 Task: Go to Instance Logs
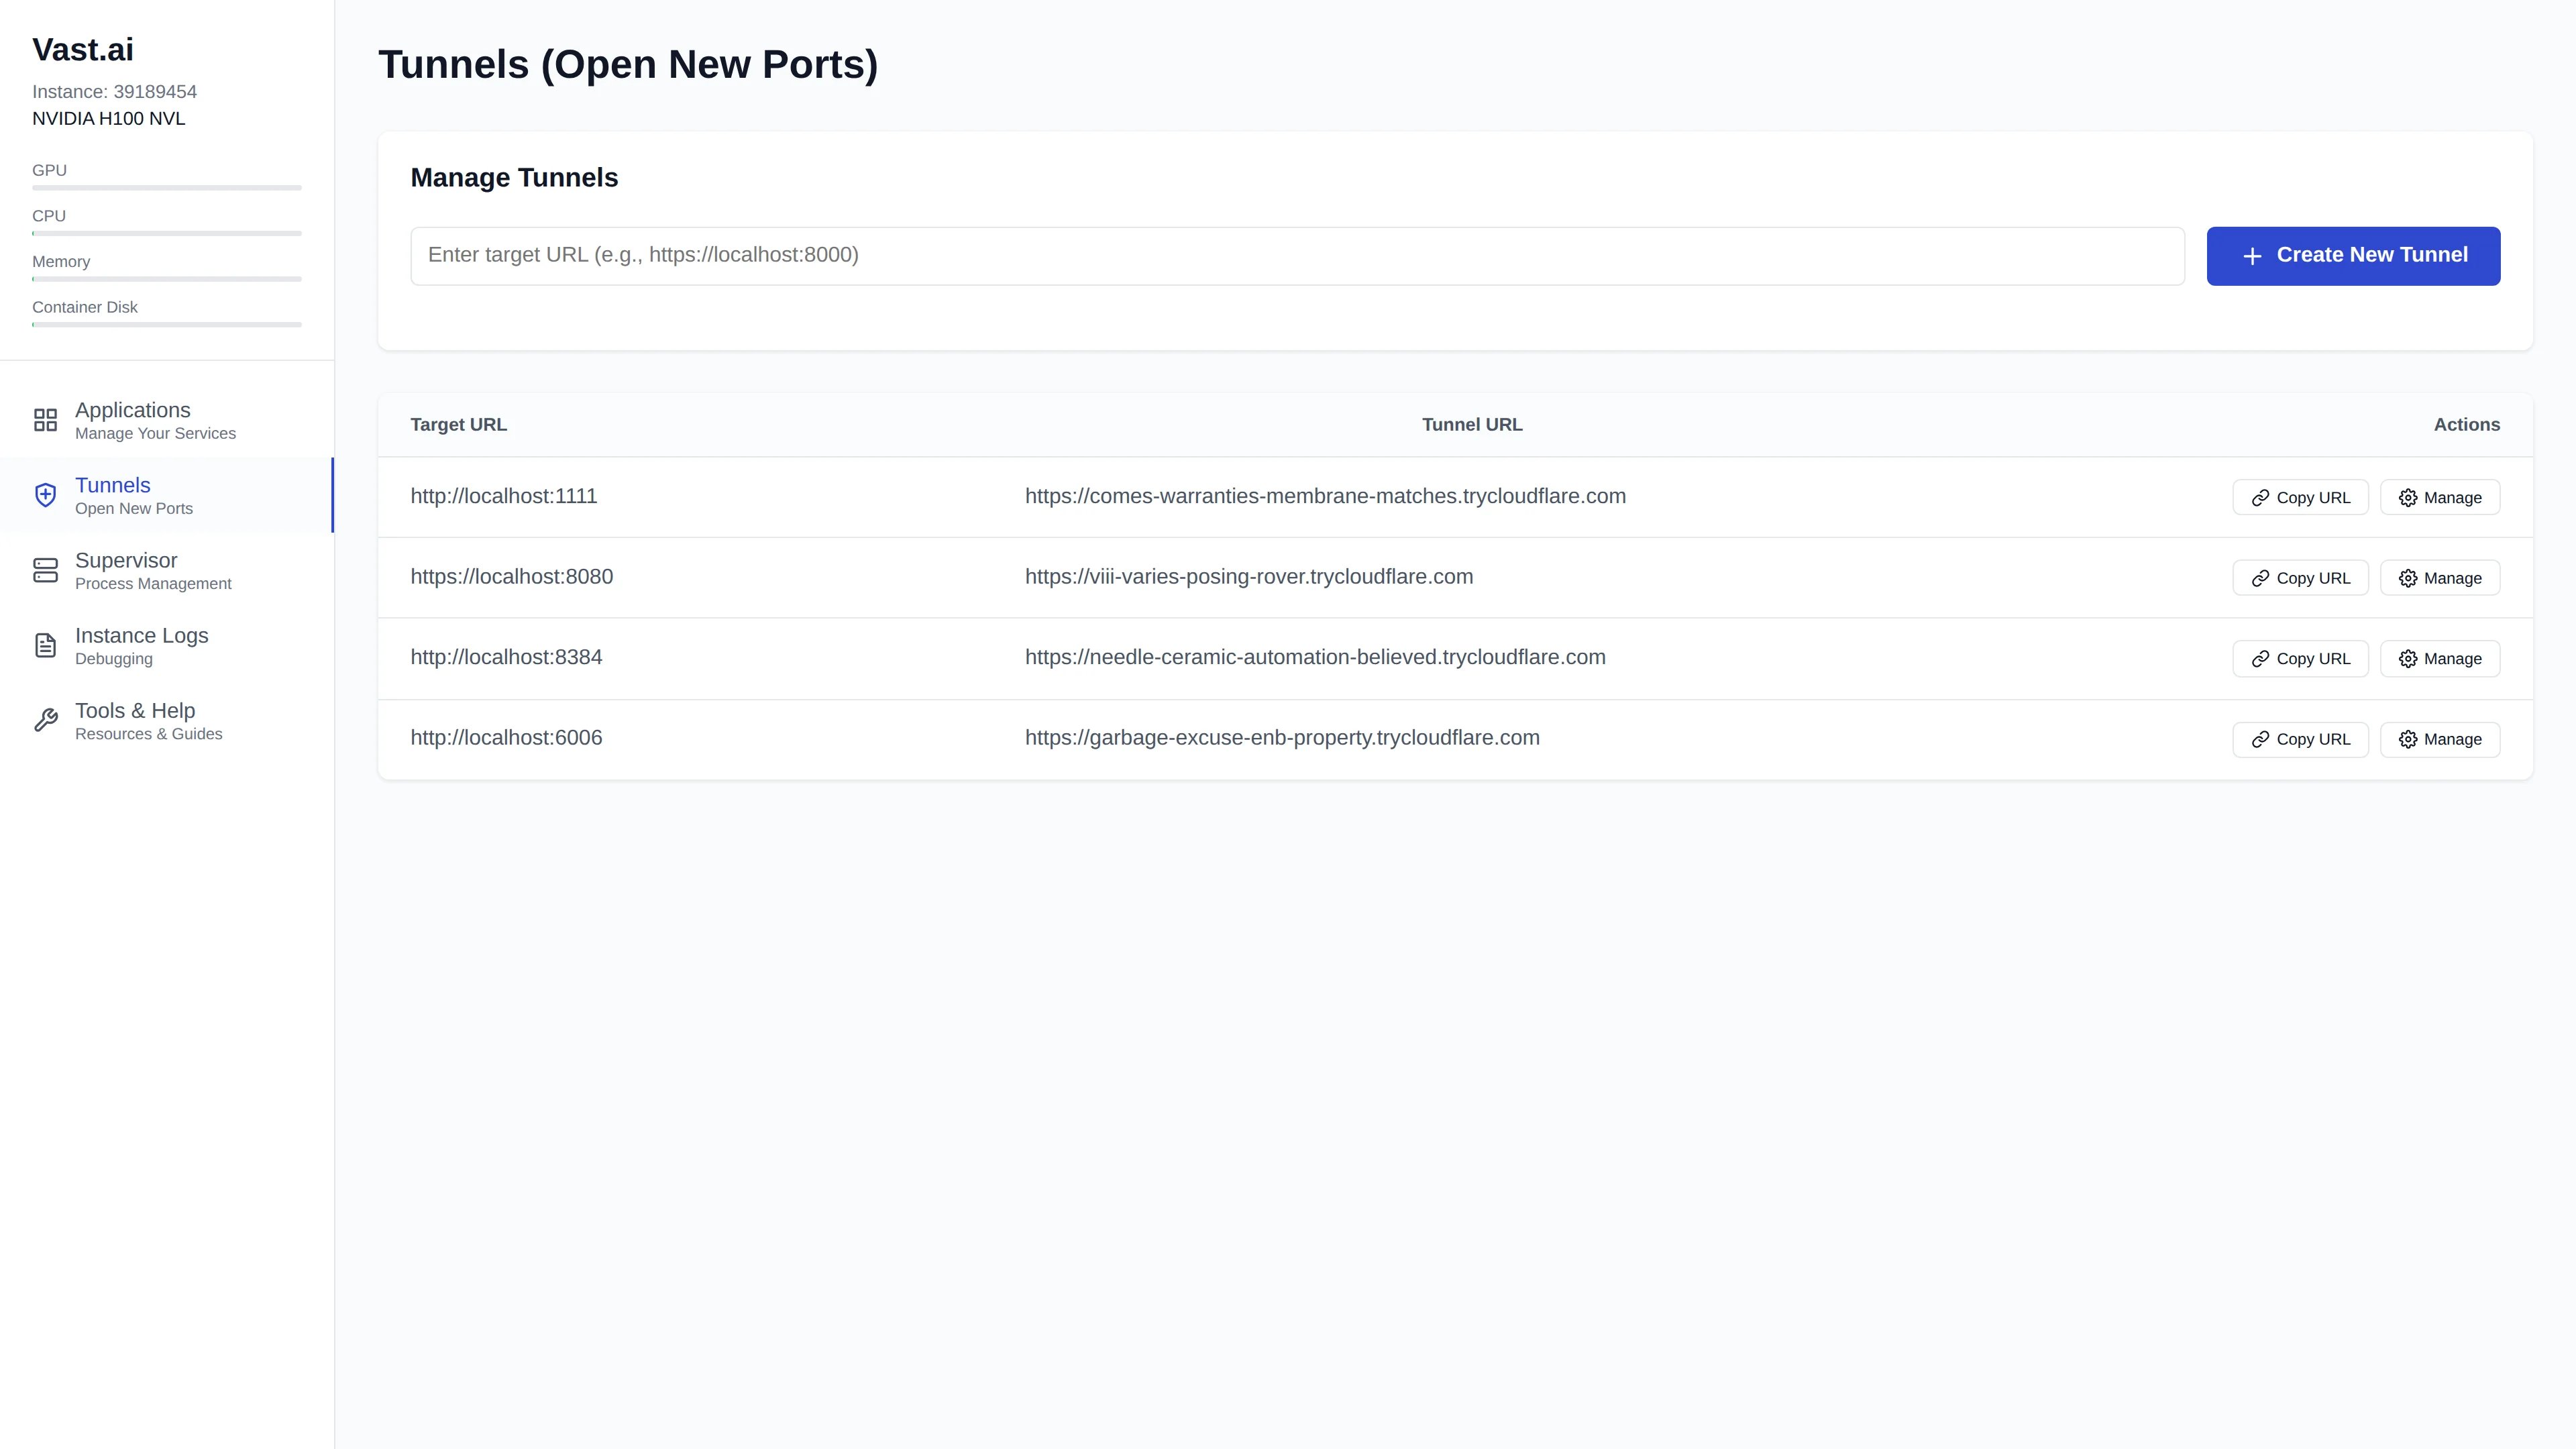[x=166, y=645]
